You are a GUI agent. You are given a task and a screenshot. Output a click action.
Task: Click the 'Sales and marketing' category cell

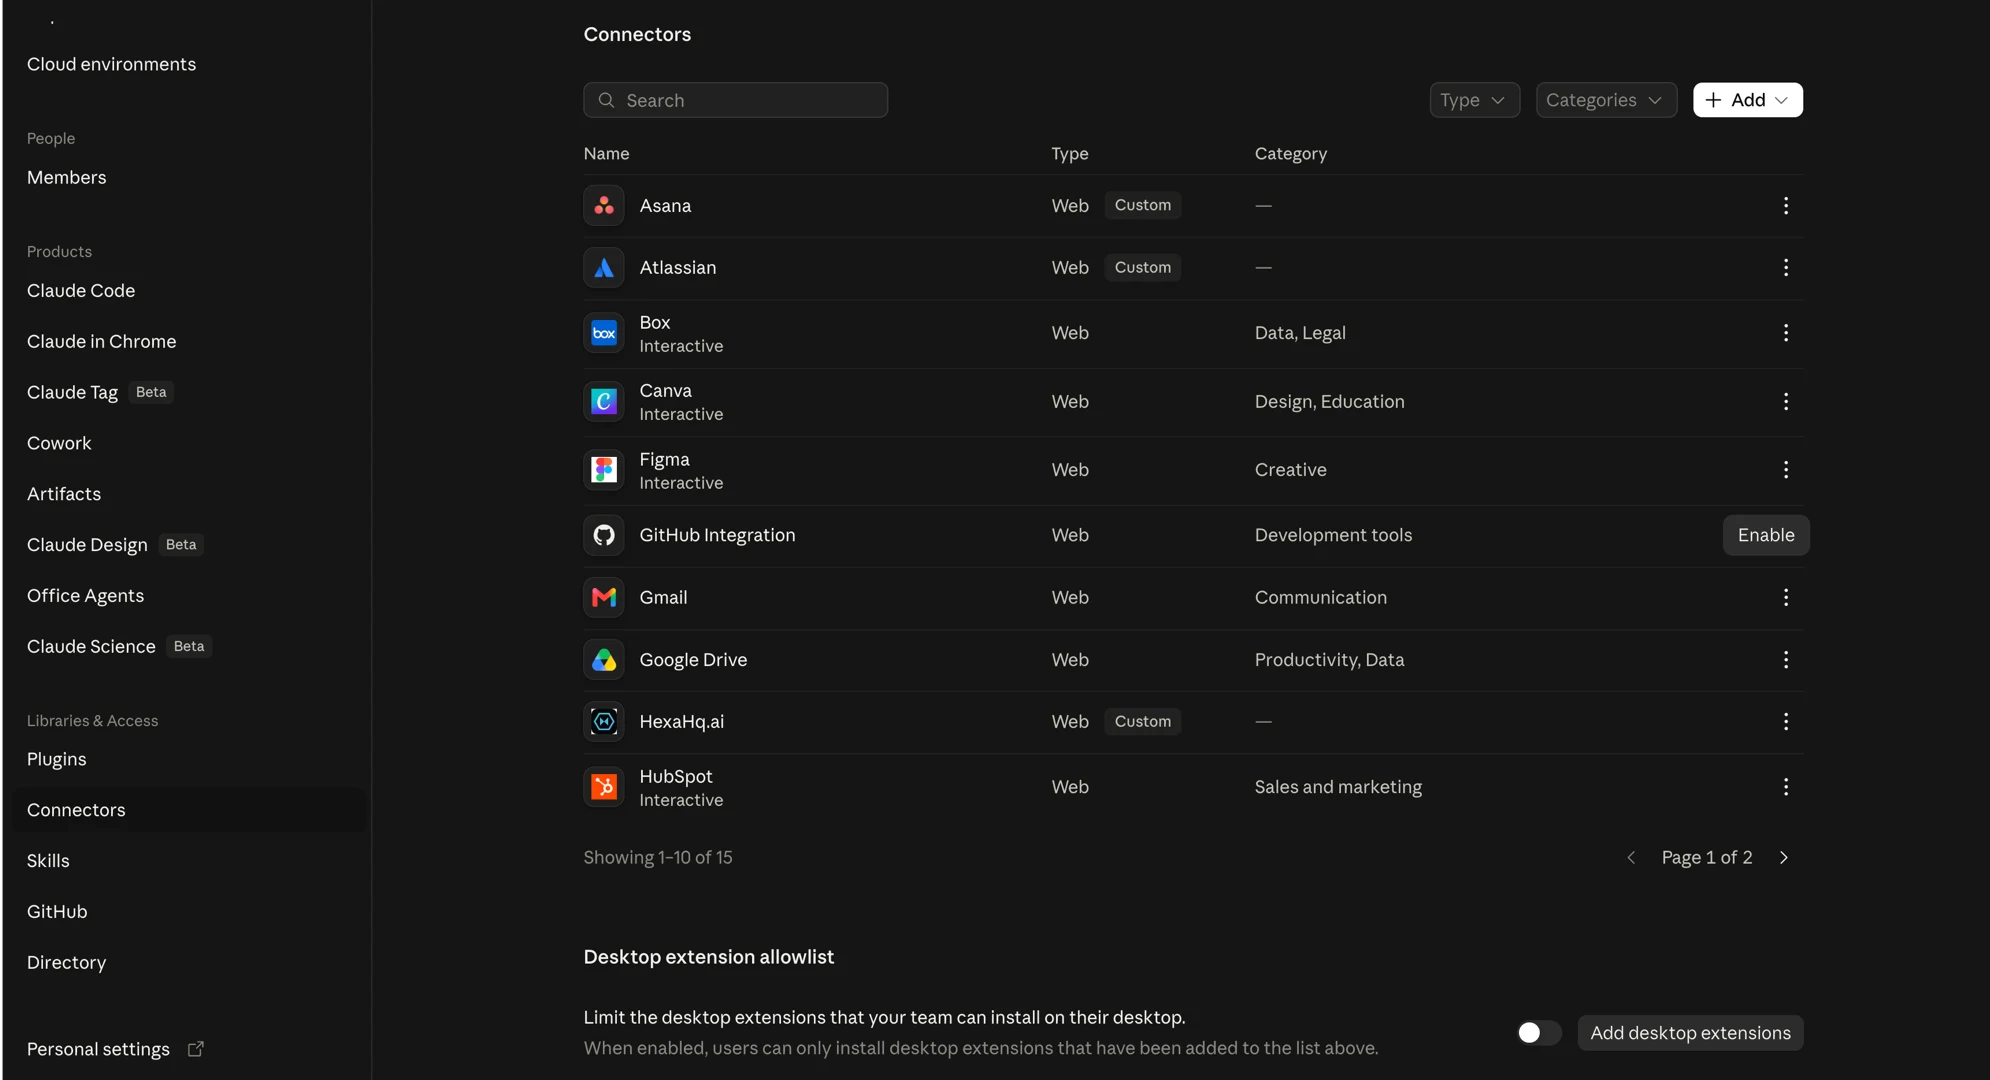tap(1338, 787)
